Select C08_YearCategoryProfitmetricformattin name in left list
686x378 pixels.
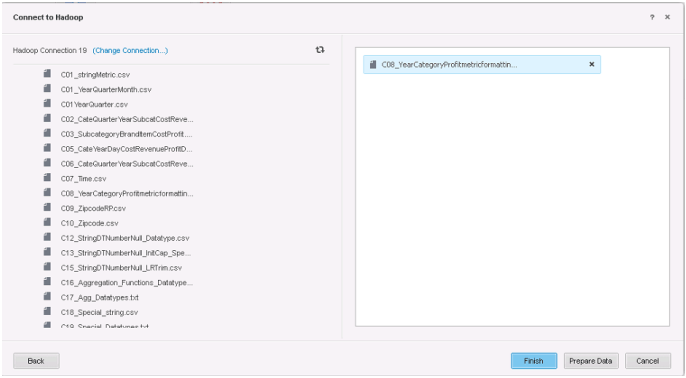(127, 194)
